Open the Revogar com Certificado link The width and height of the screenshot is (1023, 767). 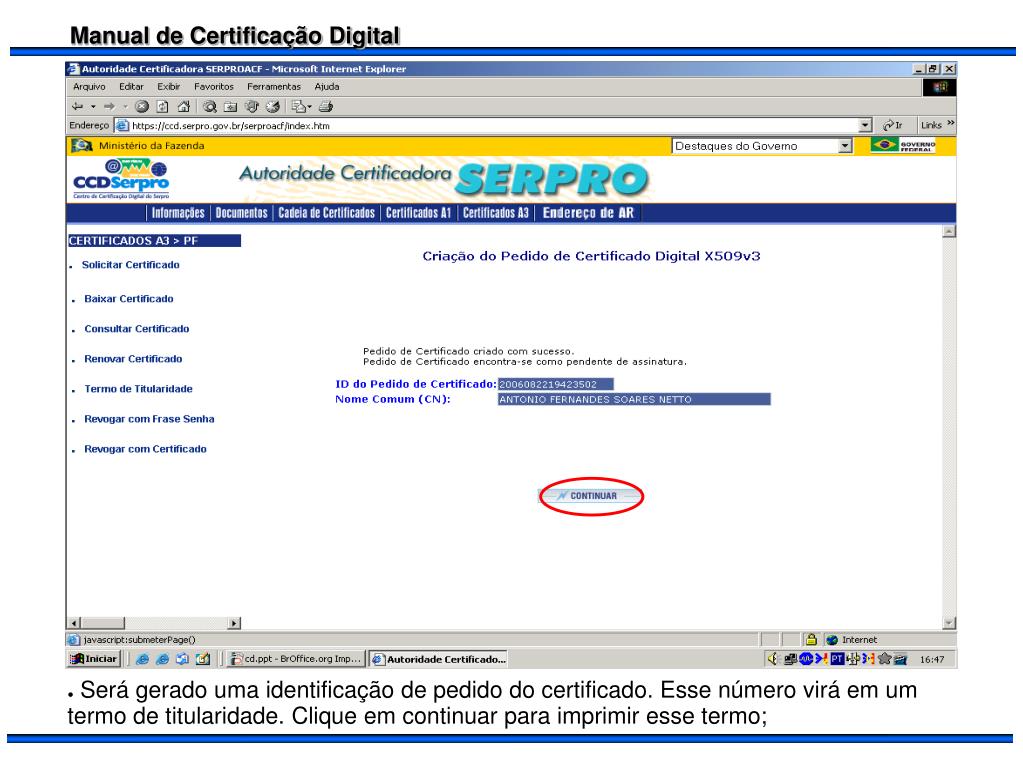pyautogui.click(x=145, y=449)
